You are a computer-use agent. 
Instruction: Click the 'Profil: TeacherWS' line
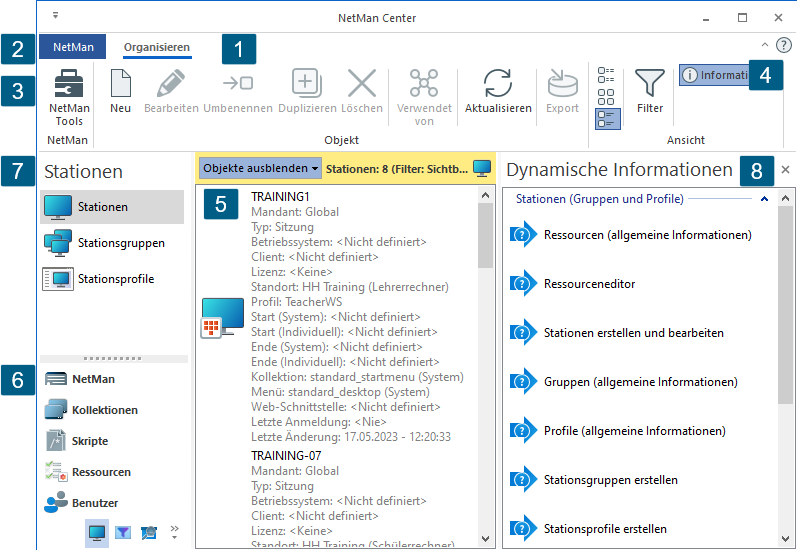[296, 302]
